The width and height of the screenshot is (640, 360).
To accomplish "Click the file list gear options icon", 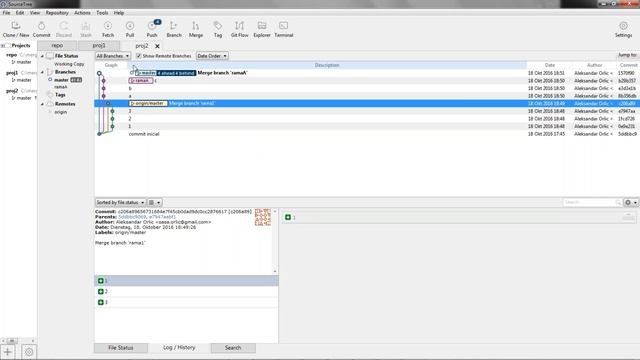I will (x=631, y=202).
